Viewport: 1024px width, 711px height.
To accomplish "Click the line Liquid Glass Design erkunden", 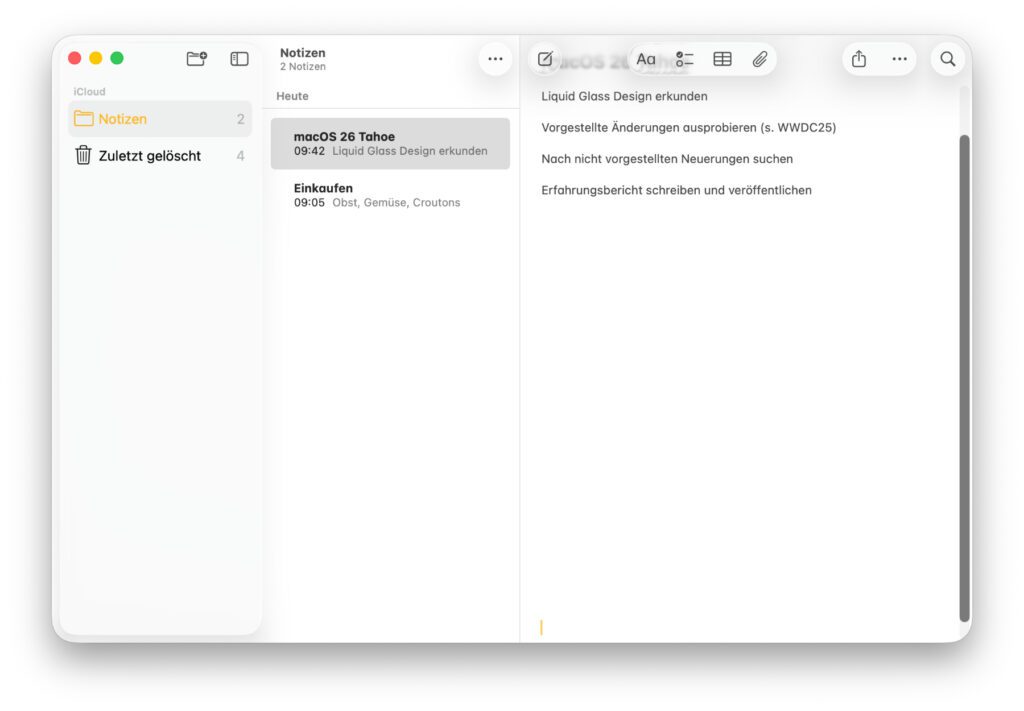I will tap(623, 96).
